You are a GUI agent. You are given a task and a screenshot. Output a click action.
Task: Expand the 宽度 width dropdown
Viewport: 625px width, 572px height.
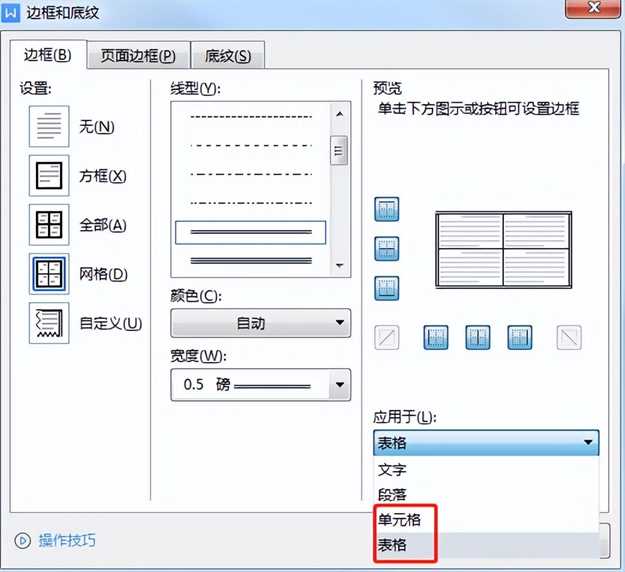pyautogui.click(x=260, y=384)
